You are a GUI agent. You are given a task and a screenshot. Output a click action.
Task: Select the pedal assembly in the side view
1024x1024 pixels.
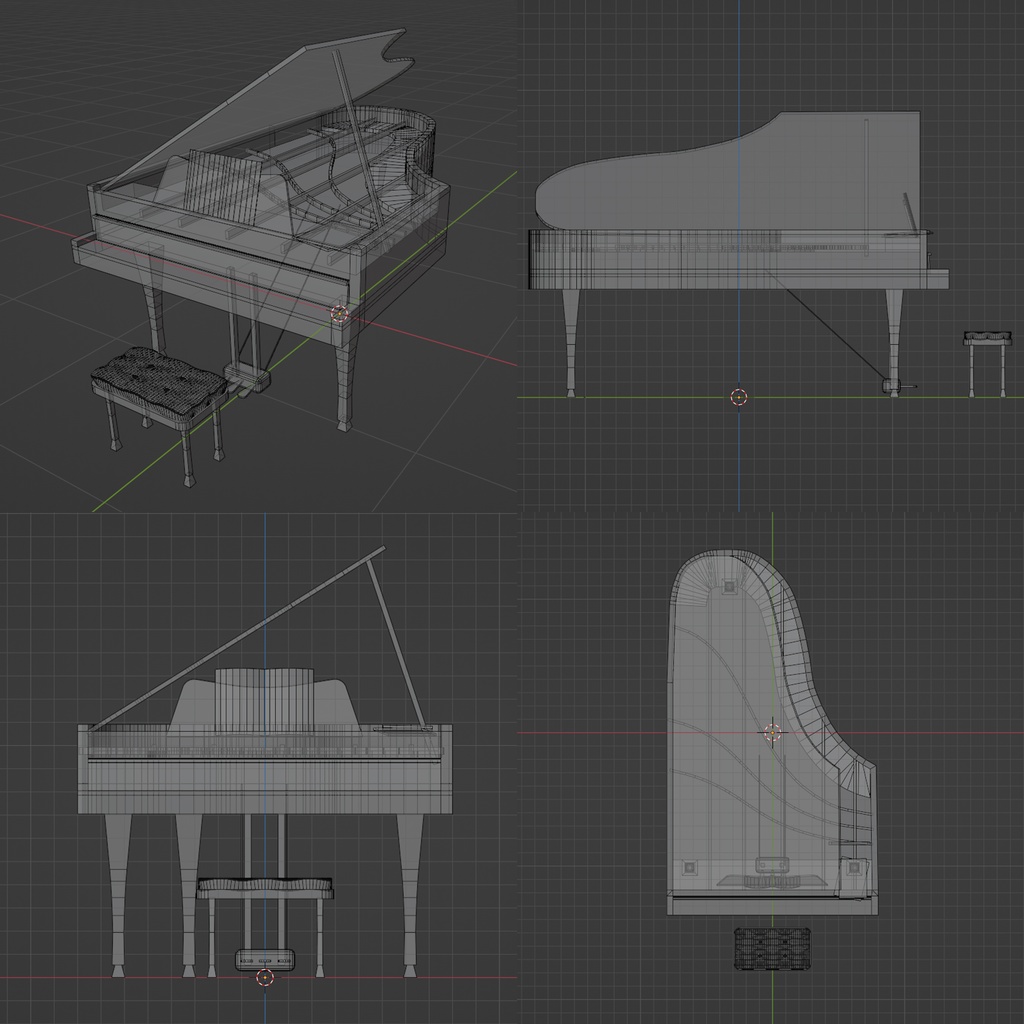[893, 386]
